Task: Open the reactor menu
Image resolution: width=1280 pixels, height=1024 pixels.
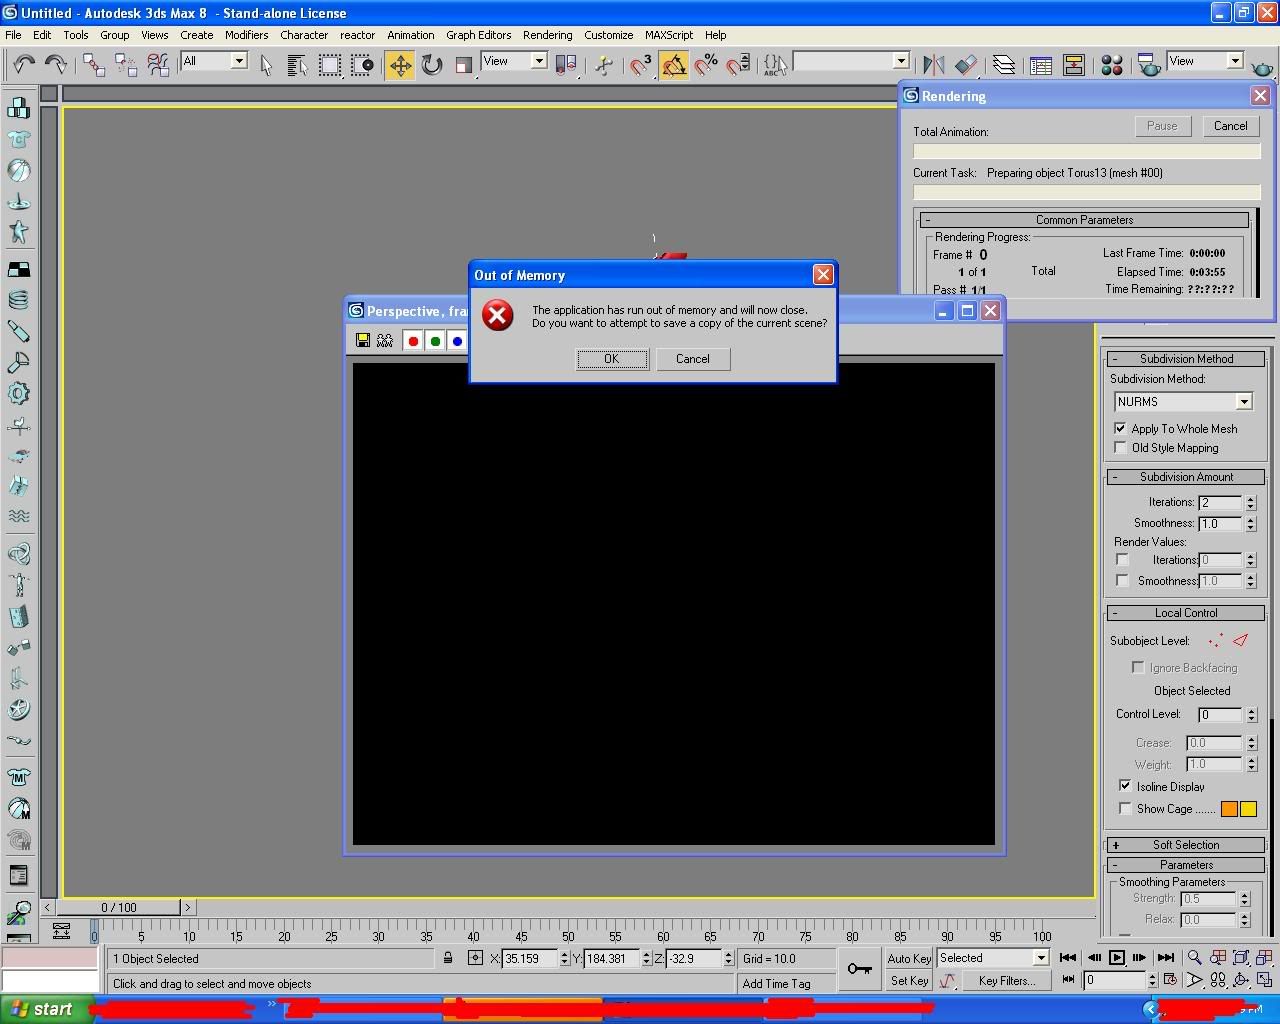Action: coord(357,34)
